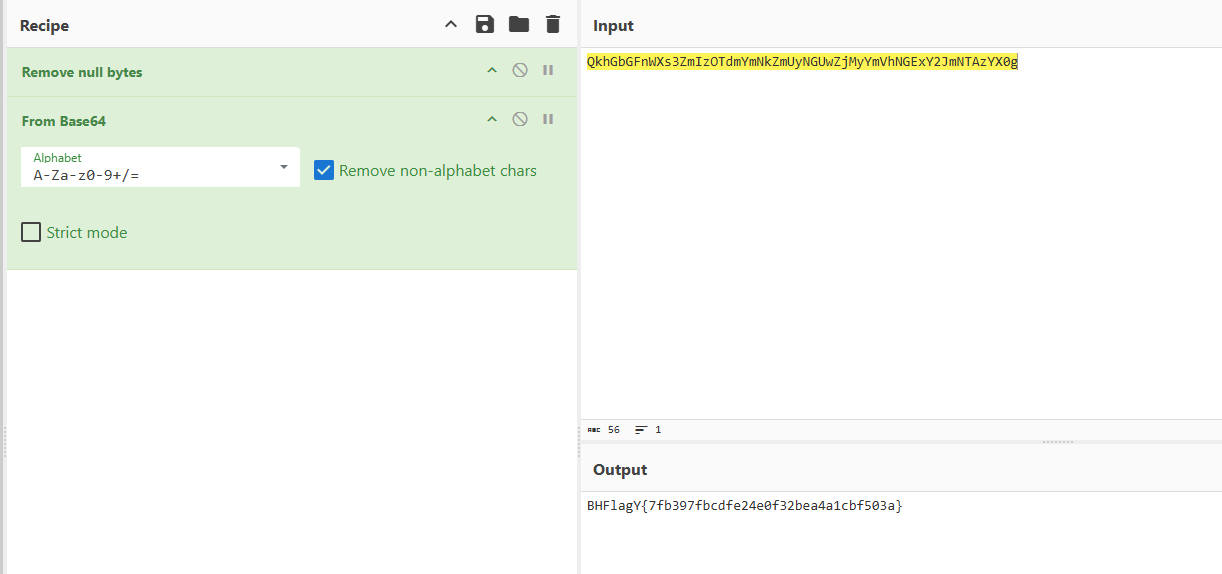
Task: Set breakpoint on Remove null bytes
Action: tap(548, 71)
